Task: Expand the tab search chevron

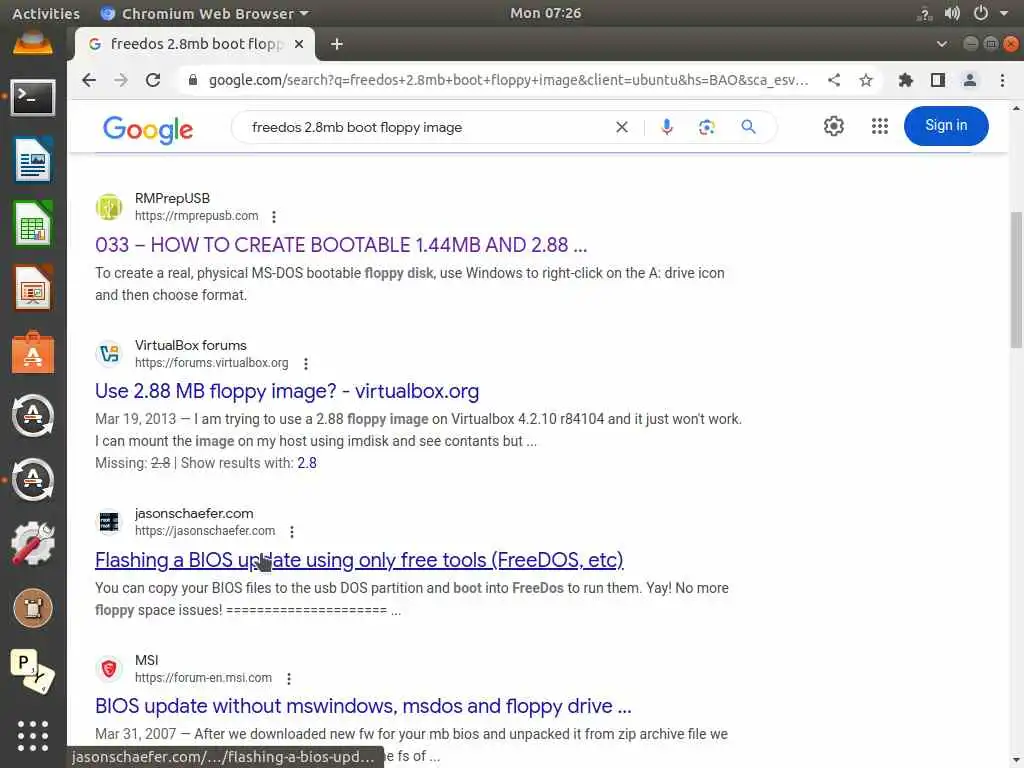Action: click(x=942, y=44)
